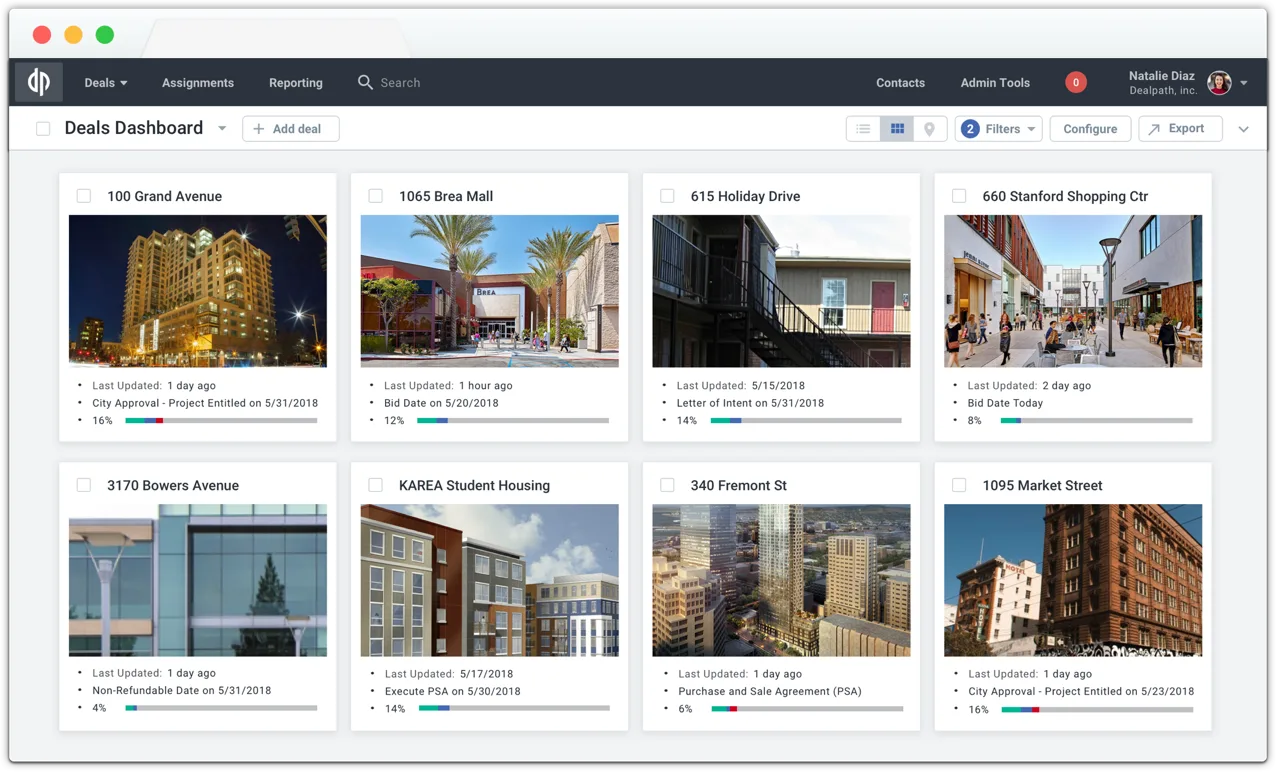Open the map pin view
The image size is (1276, 772).
(930, 128)
